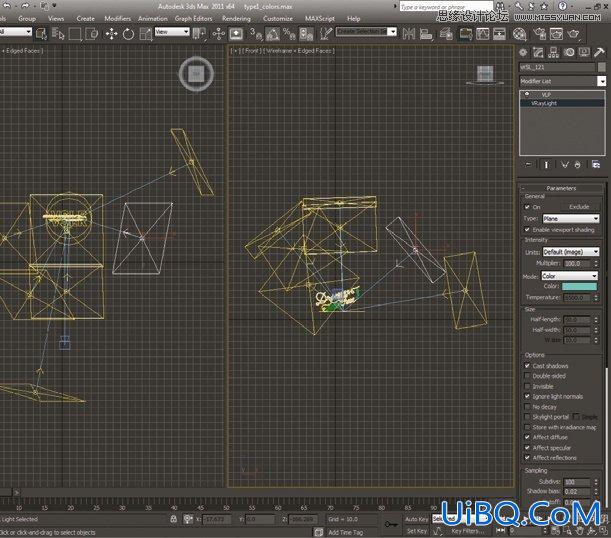Image resolution: width=611 pixels, height=538 pixels.
Task: Open Create Selection Set dropdown
Action: (366, 32)
